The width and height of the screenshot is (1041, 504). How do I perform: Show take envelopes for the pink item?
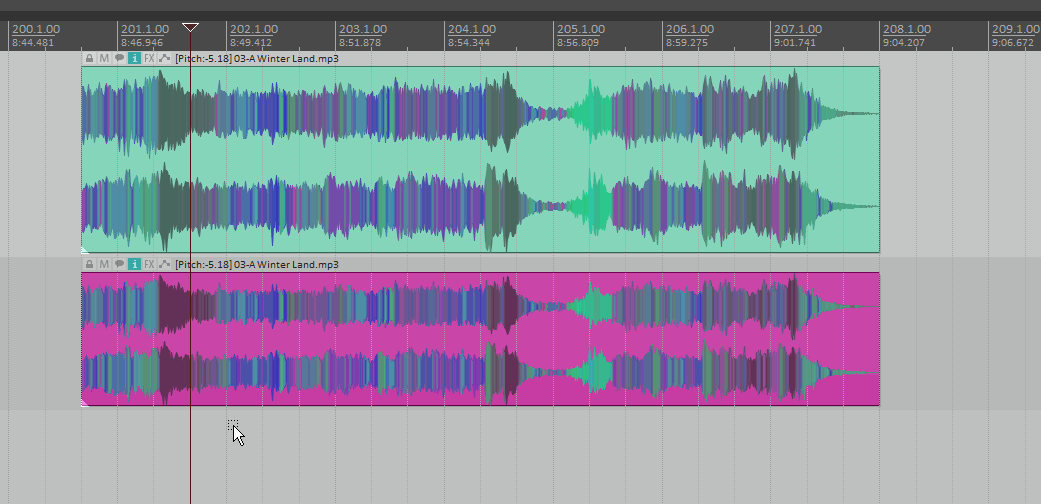(x=165, y=264)
